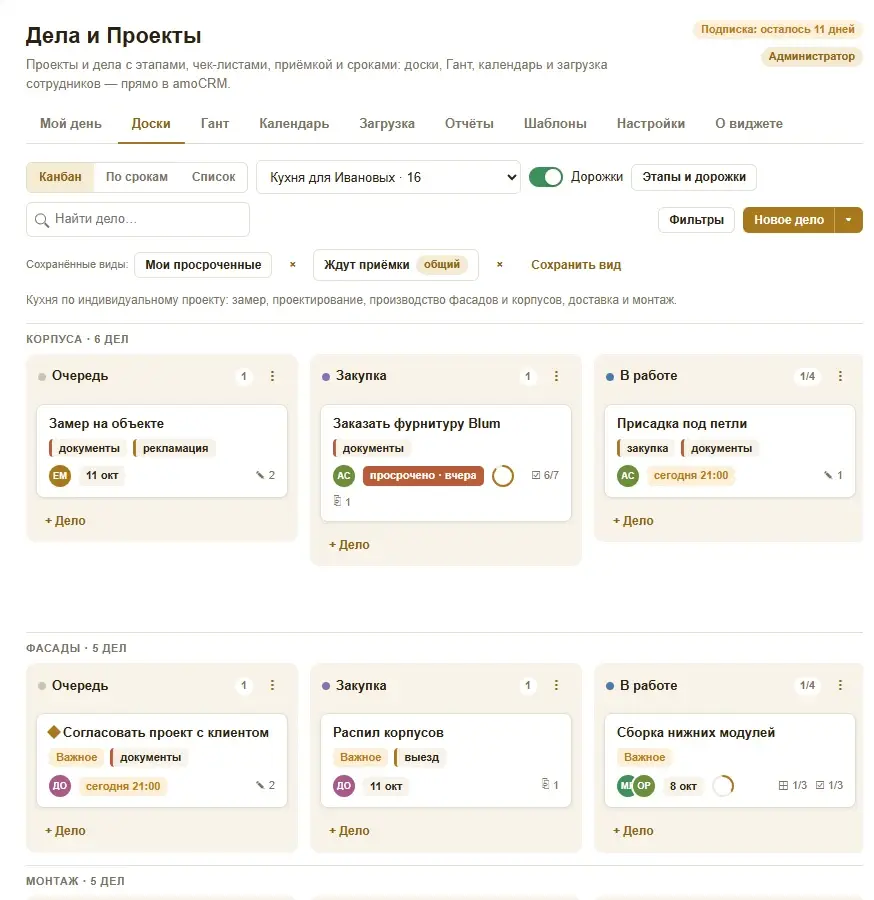
Task: Switch to the Гант tab
Action: [215, 123]
